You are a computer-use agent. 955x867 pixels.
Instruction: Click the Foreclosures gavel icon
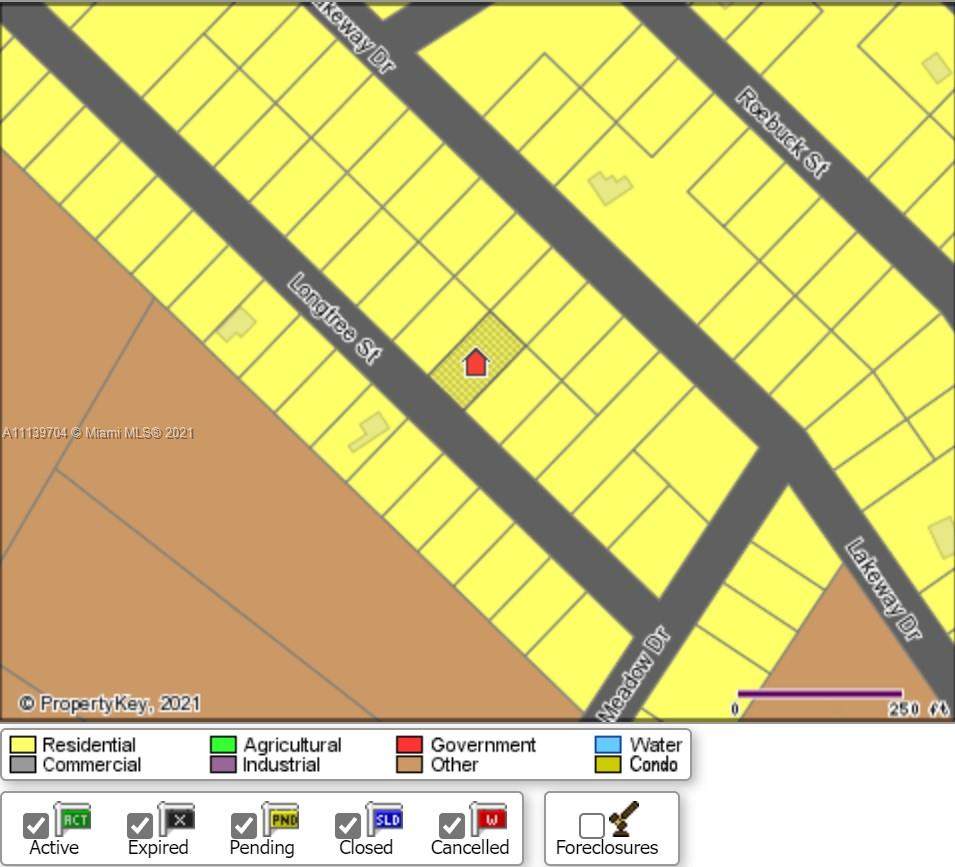tap(624, 819)
